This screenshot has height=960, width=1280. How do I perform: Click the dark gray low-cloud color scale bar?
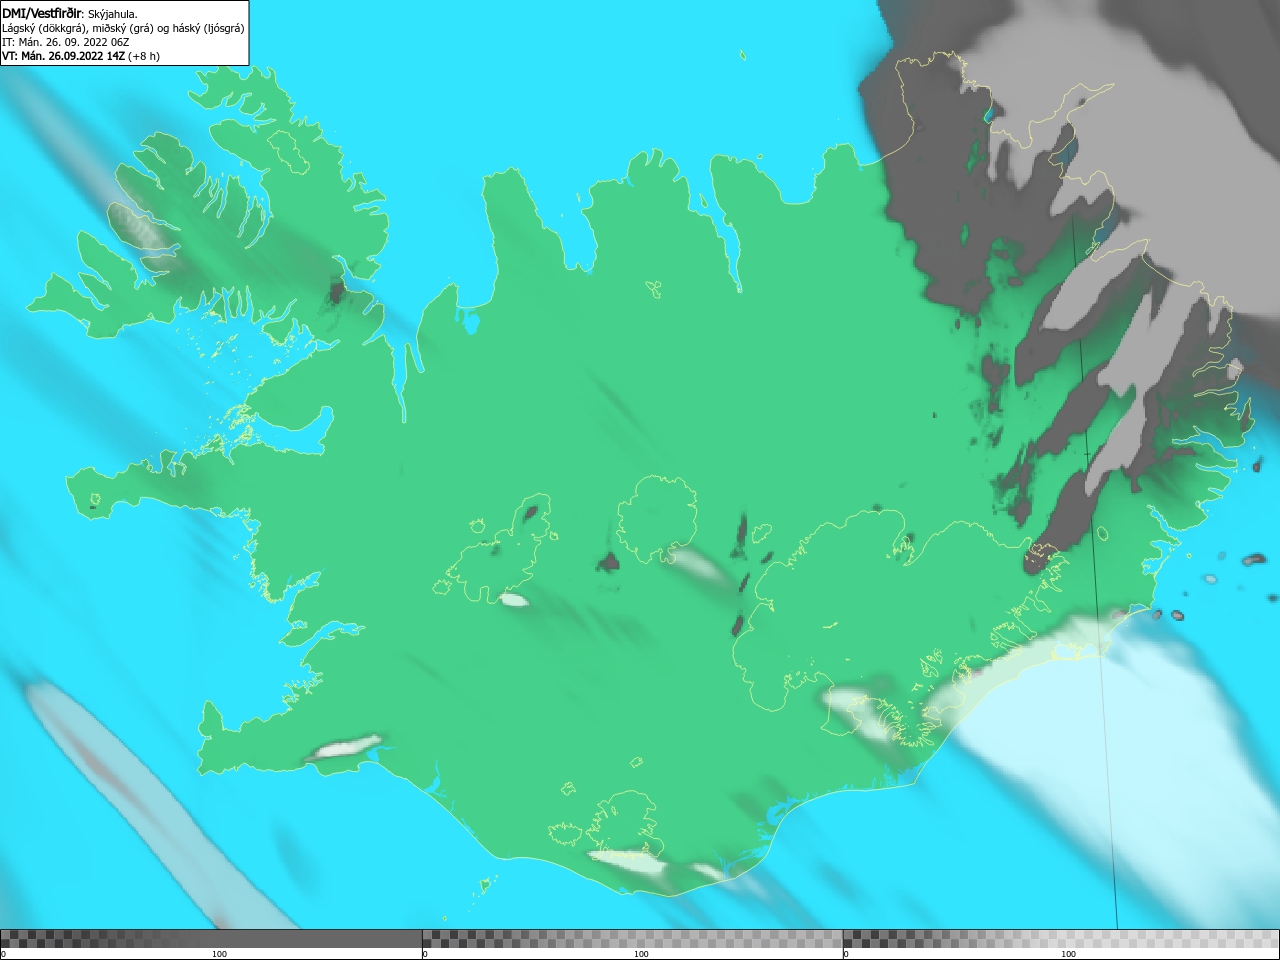[211, 938]
